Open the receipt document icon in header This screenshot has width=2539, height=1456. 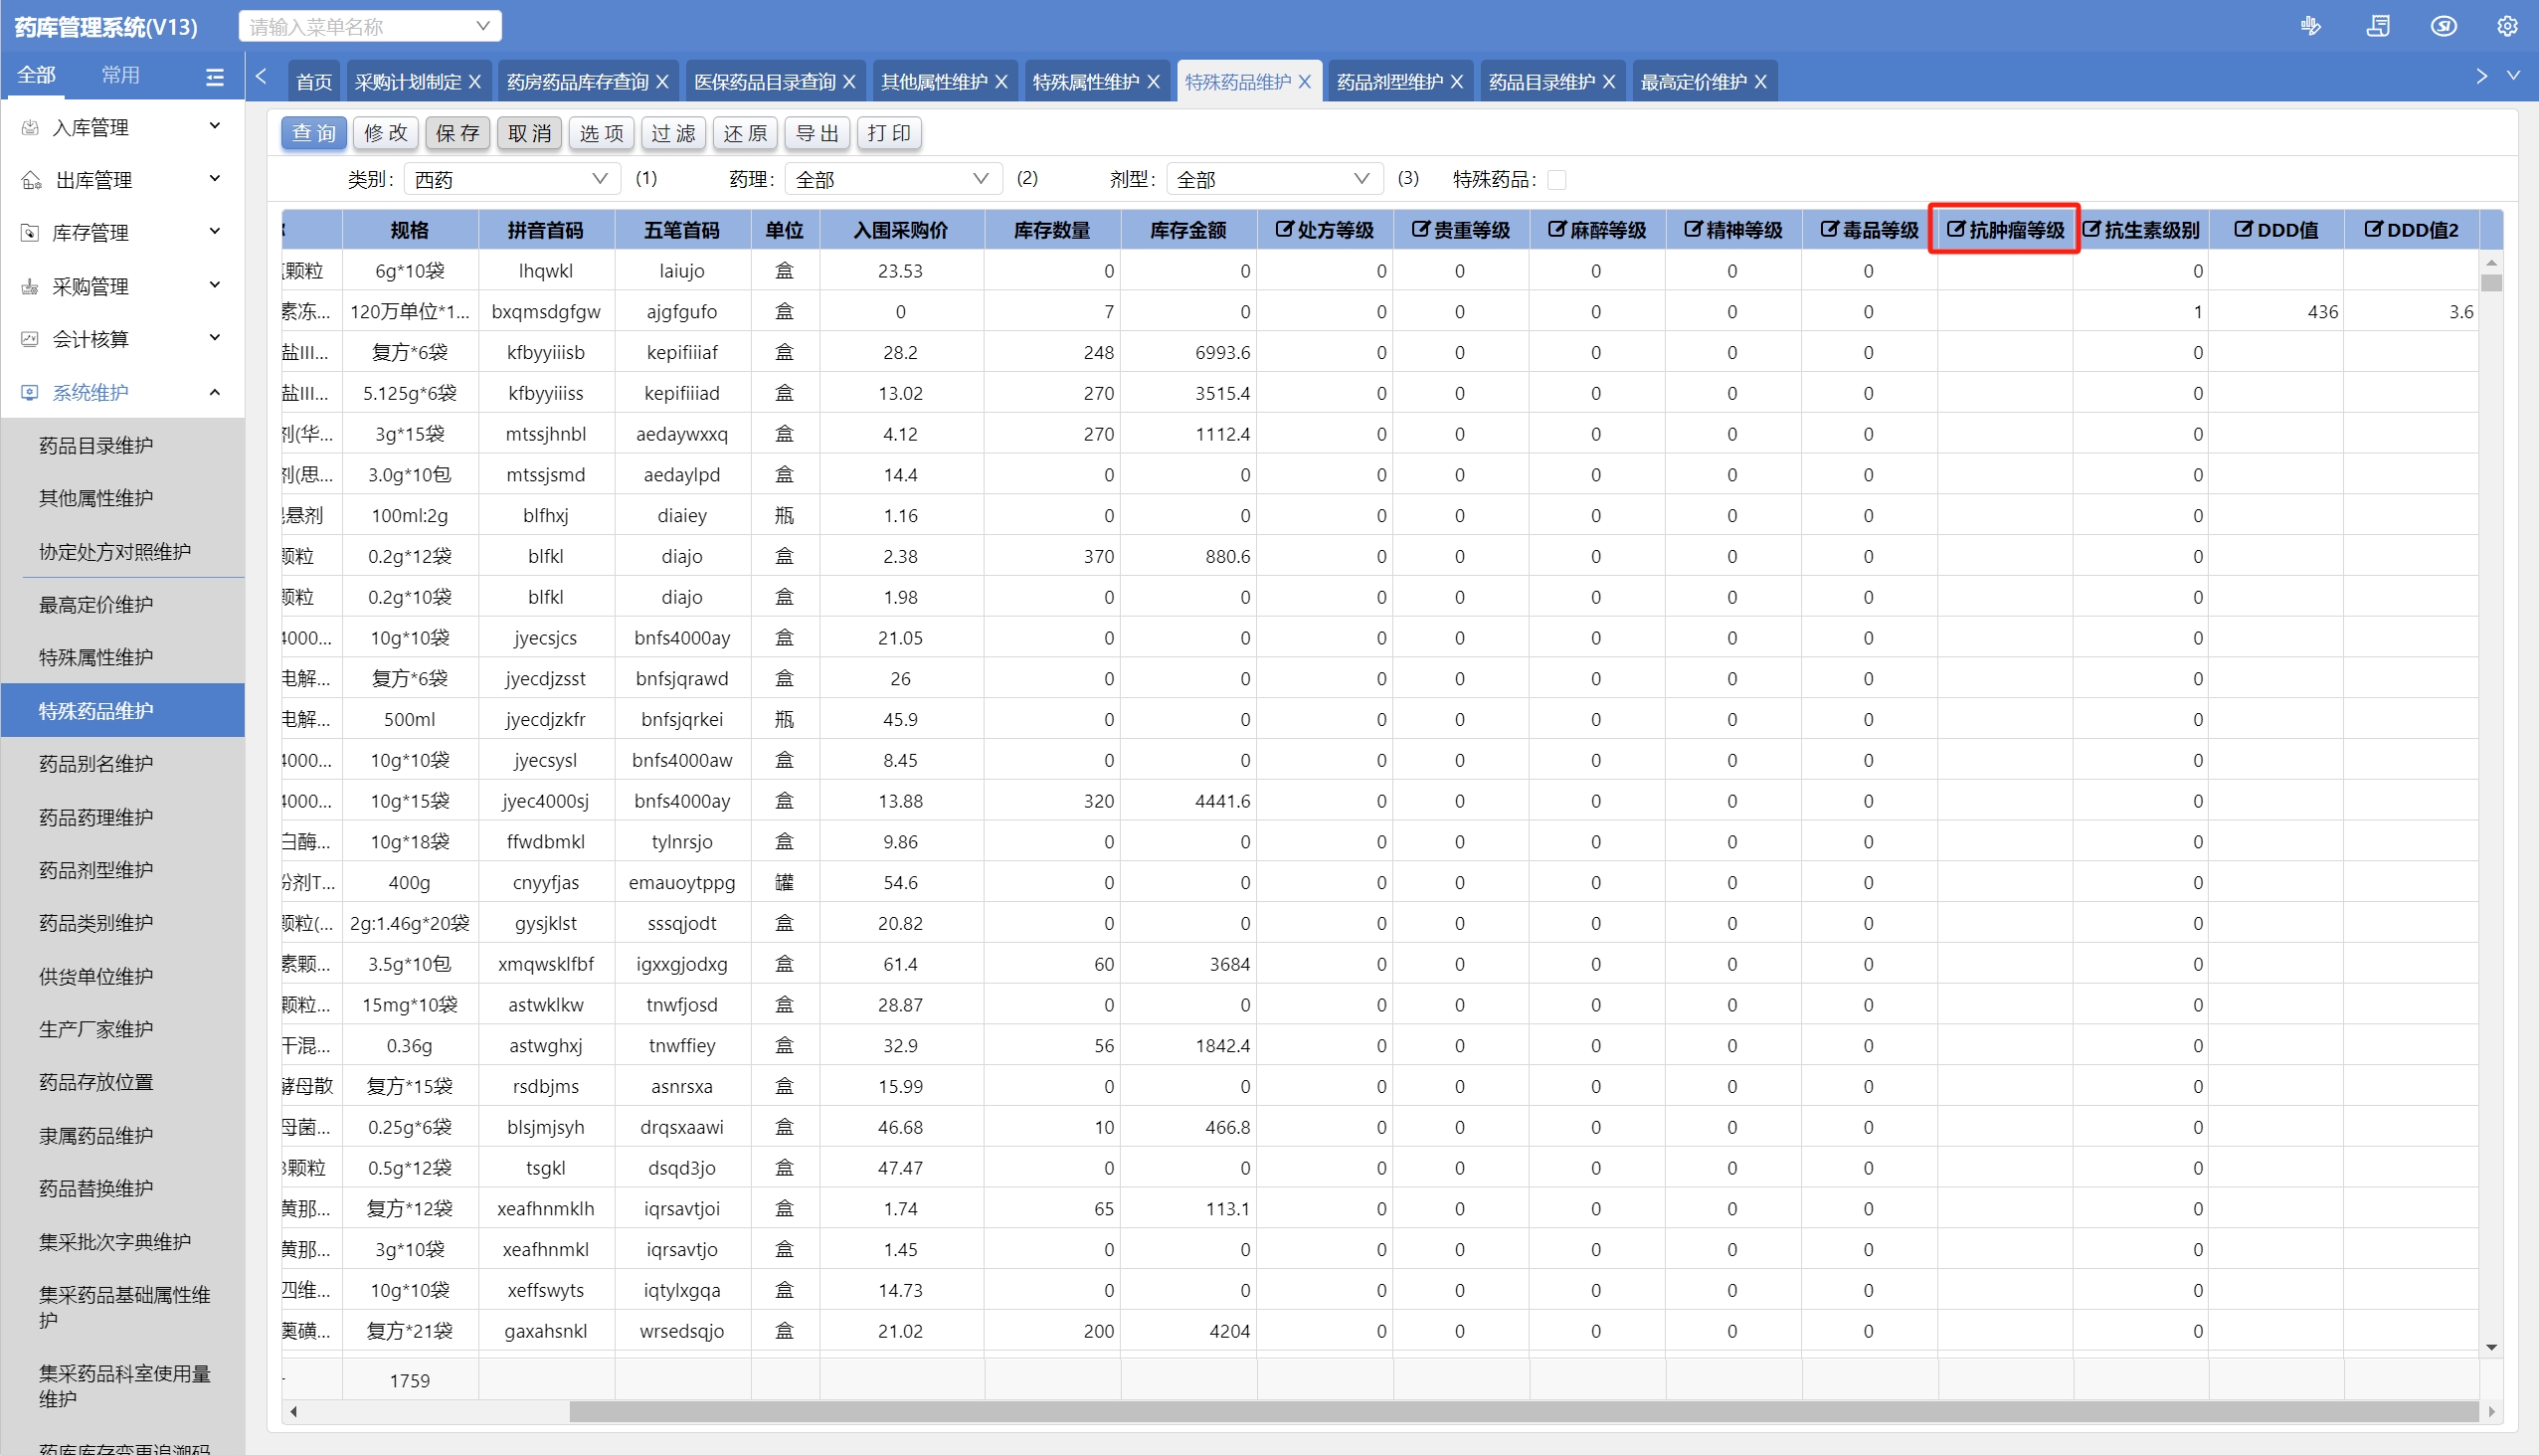click(2378, 26)
